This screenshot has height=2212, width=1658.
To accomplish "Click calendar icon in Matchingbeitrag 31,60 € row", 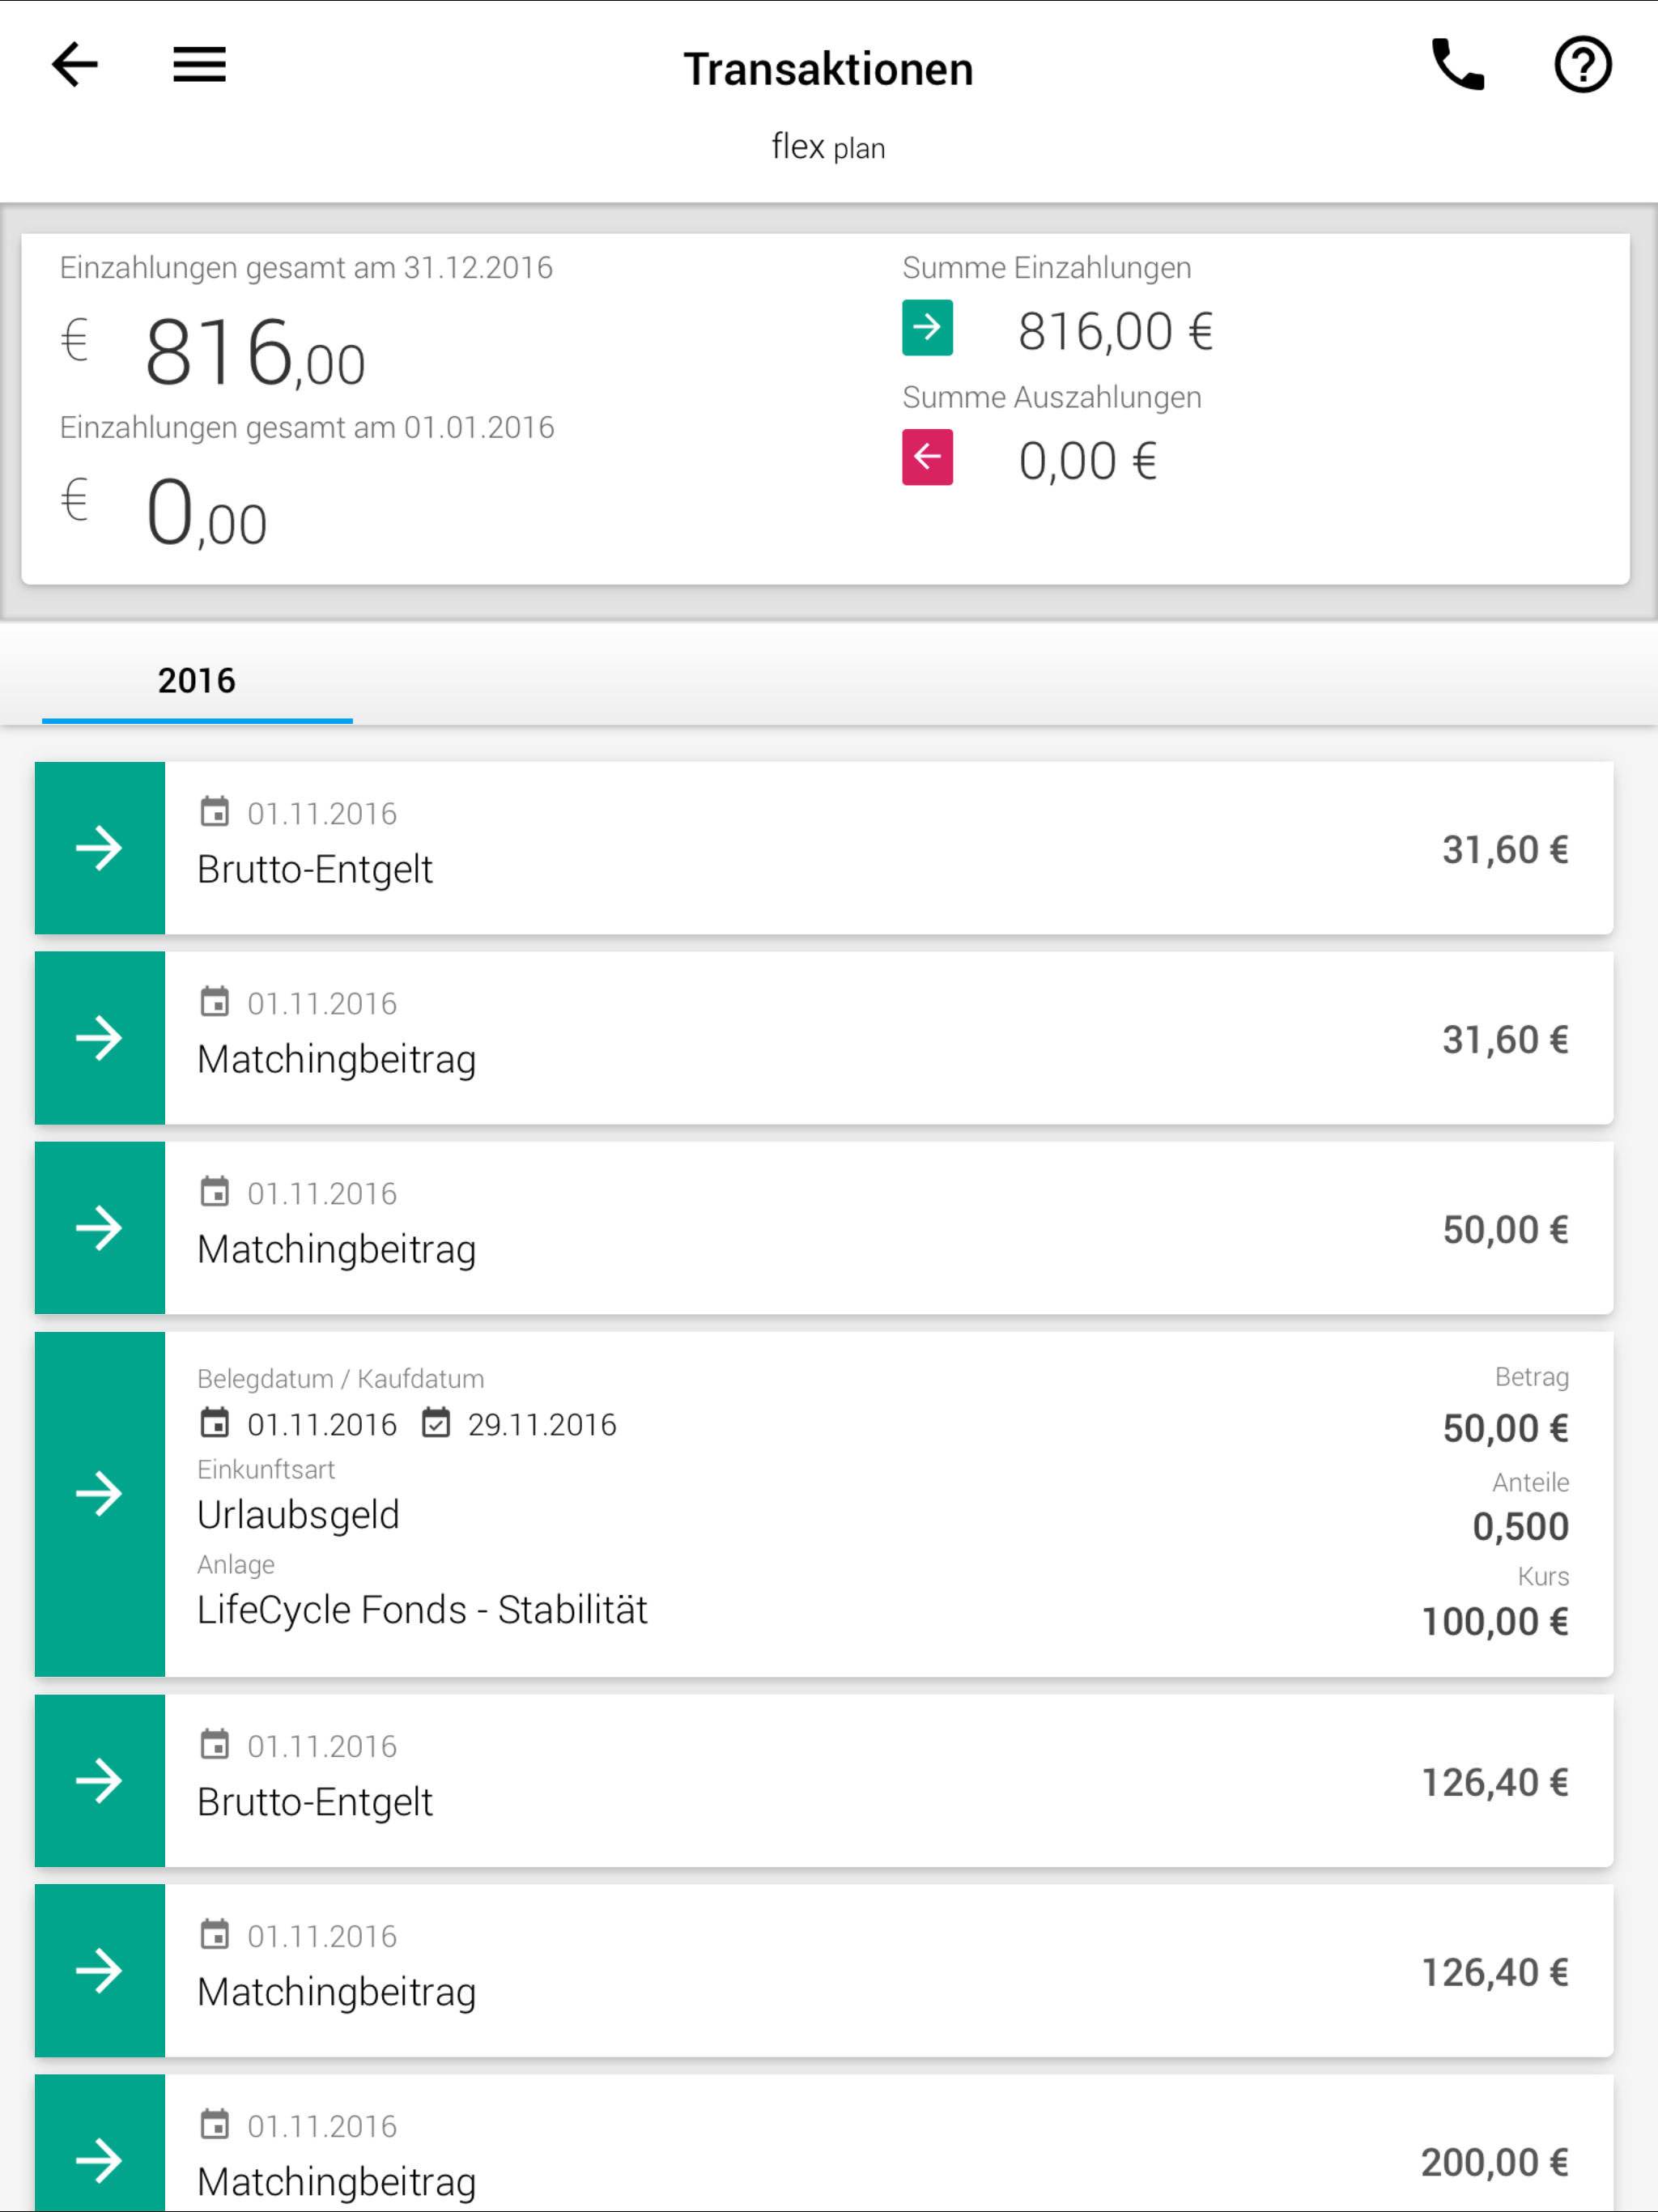I will point(215,1001).
